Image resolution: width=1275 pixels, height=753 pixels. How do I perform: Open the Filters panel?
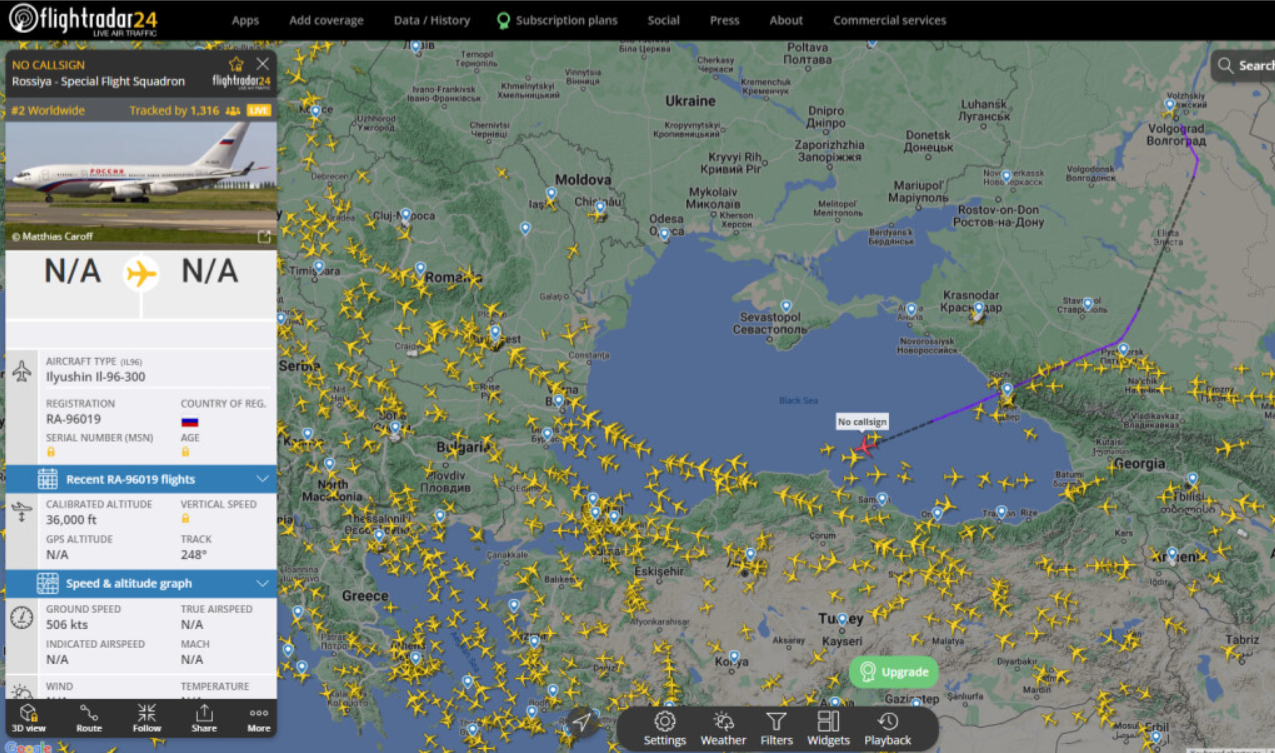coord(776,729)
